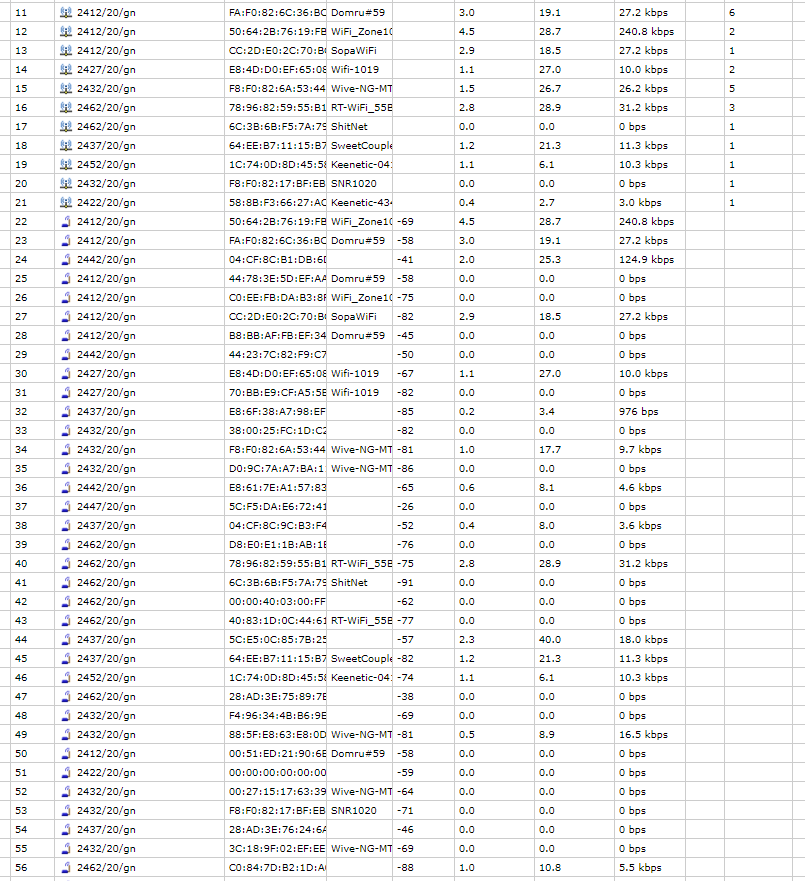Select the antenna icon next to SopaWiFi
805x881 pixels.
63,51
